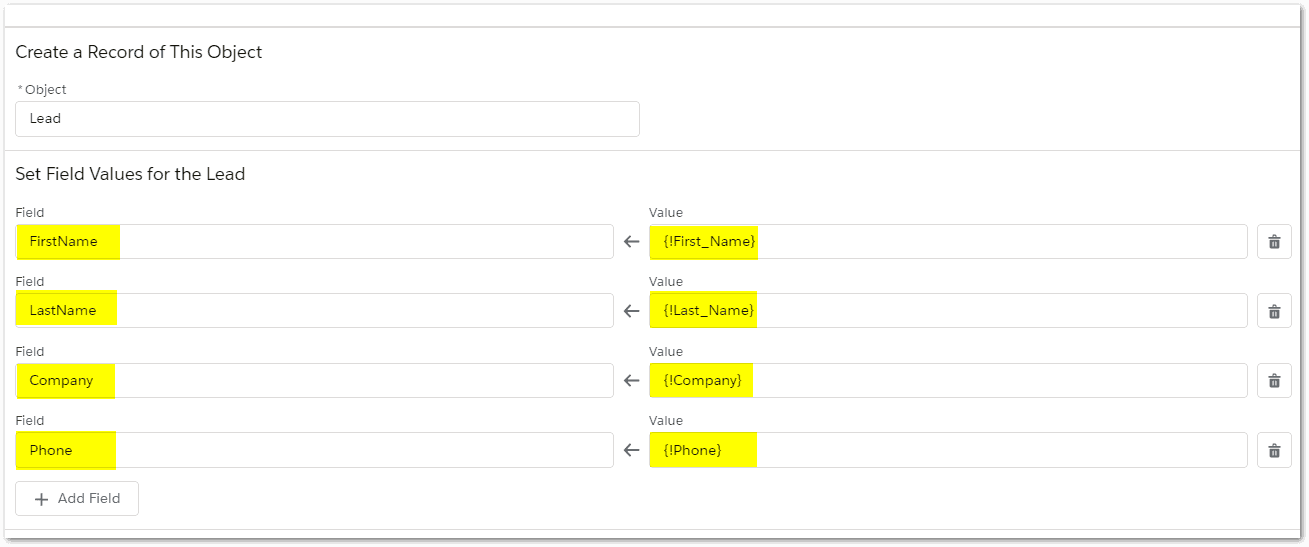
Task: Select the Company field combobox
Action: 314,381
